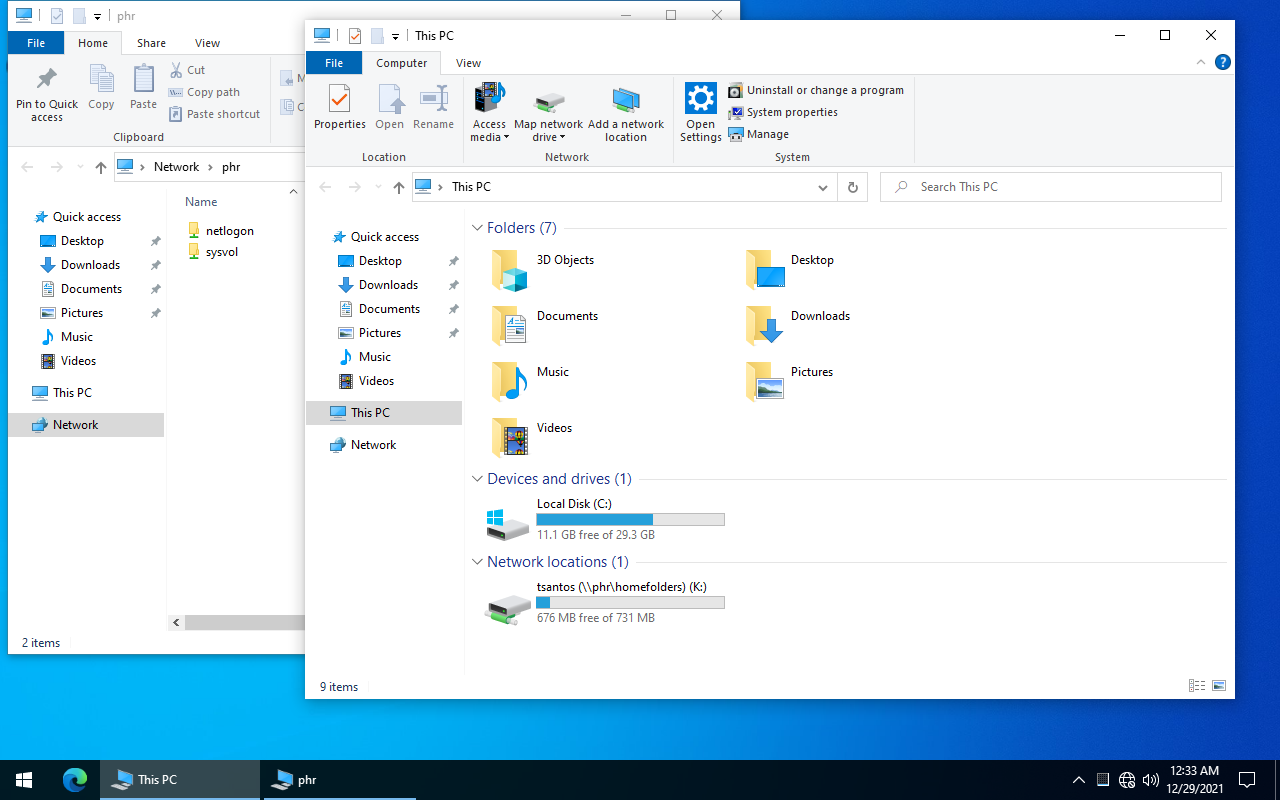Viewport: 1280px width, 800px height.
Task: Pin Desktop in the navigation pane
Action: 453,260
